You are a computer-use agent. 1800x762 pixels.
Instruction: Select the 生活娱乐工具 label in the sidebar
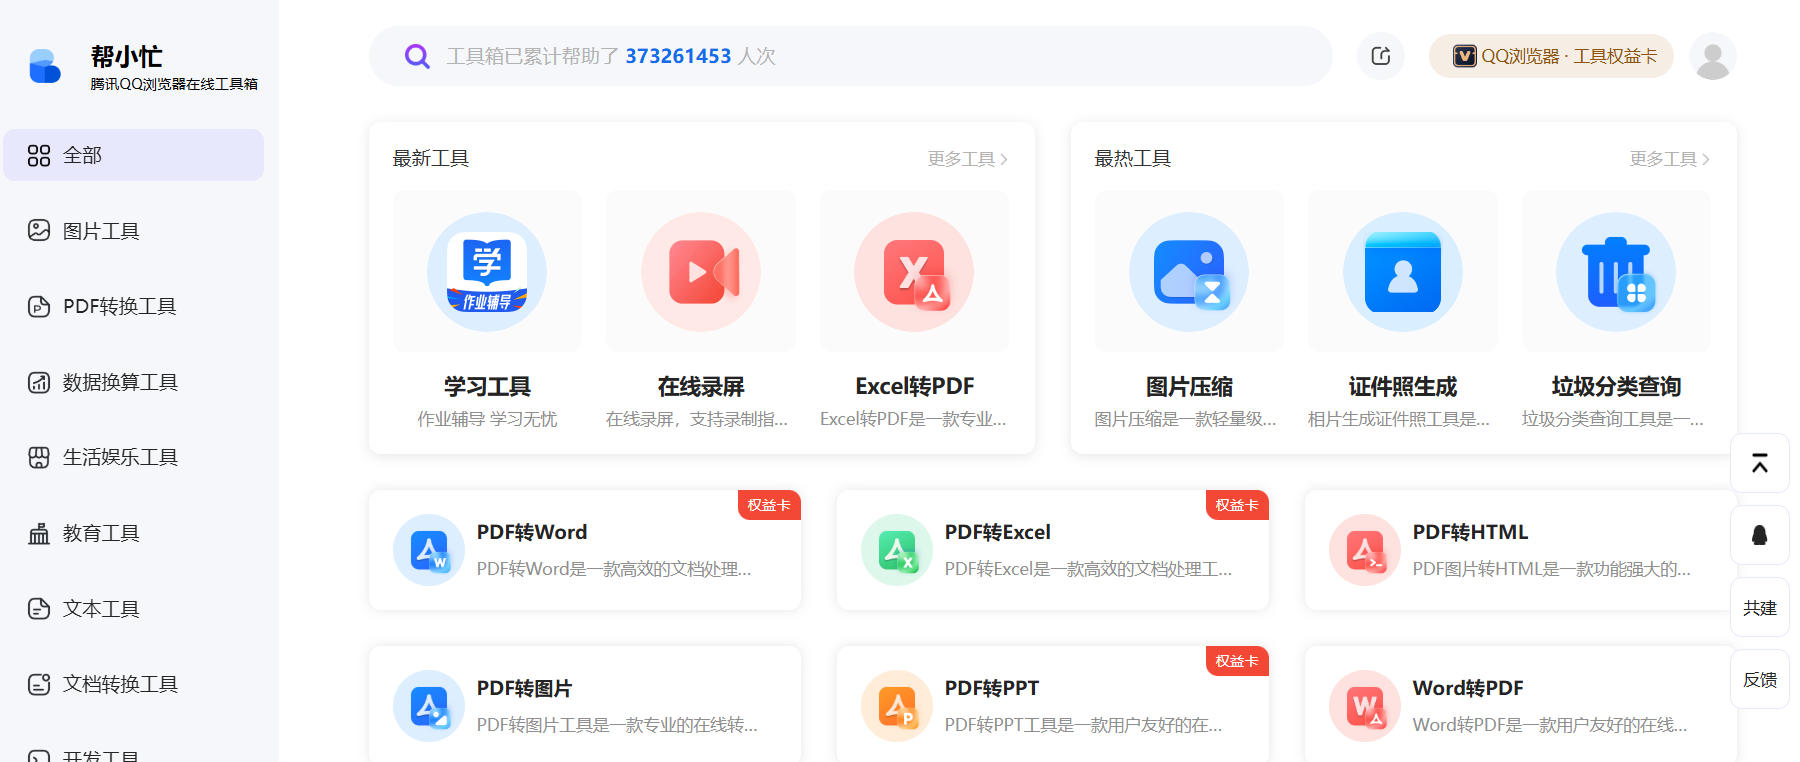(120, 457)
